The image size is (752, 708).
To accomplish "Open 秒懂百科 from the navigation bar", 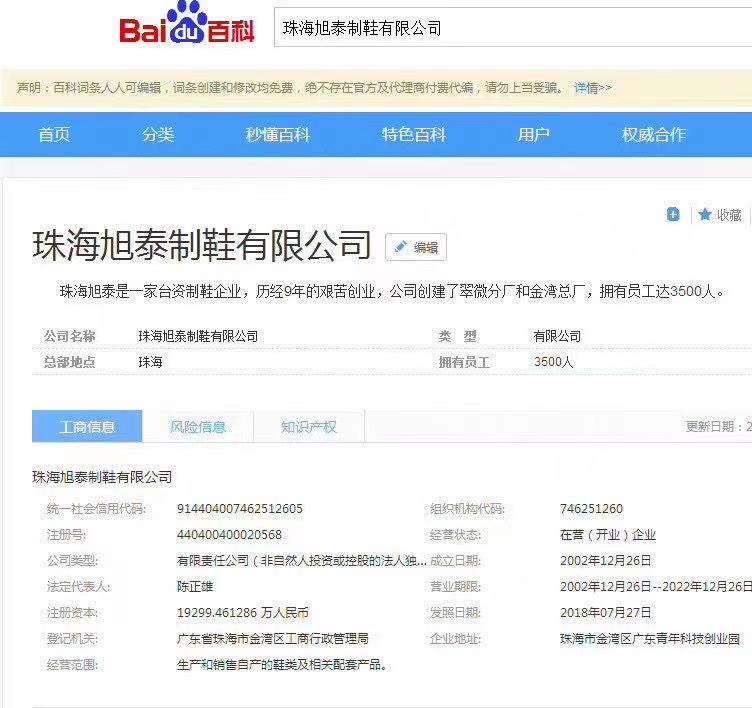I will point(278,134).
